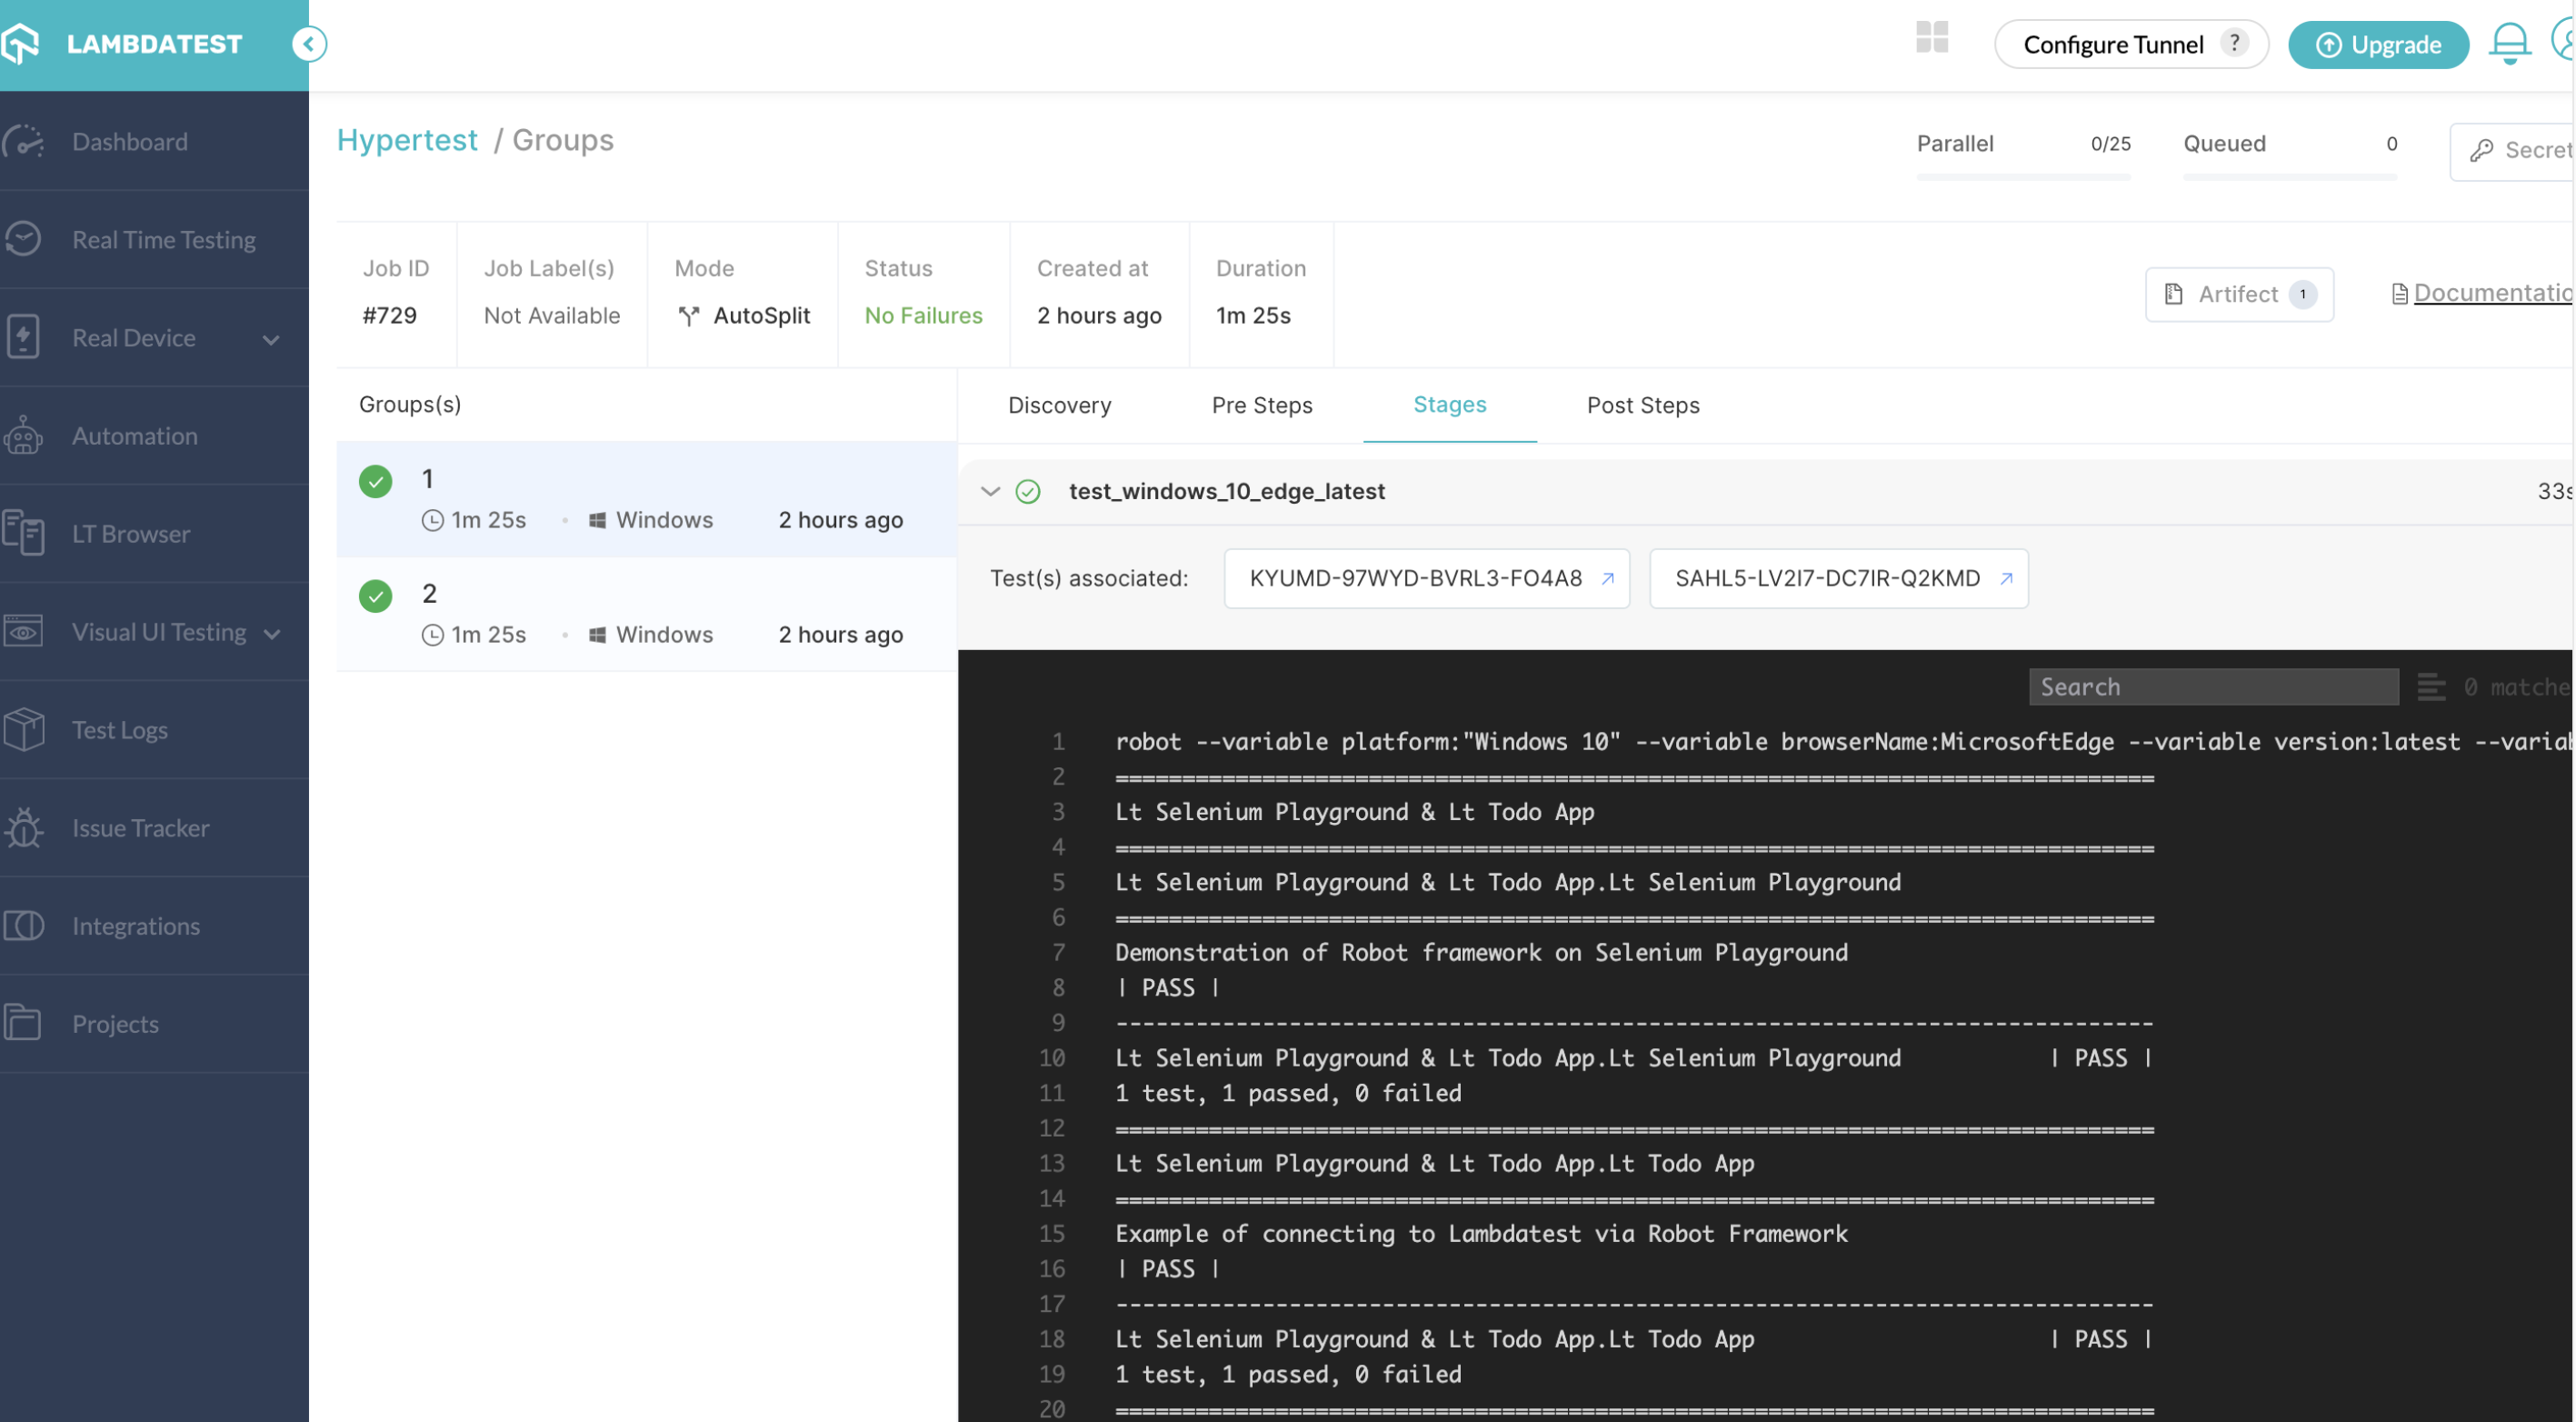
Task: Click the Visual UI Testing eye icon
Action: (23, 631)
